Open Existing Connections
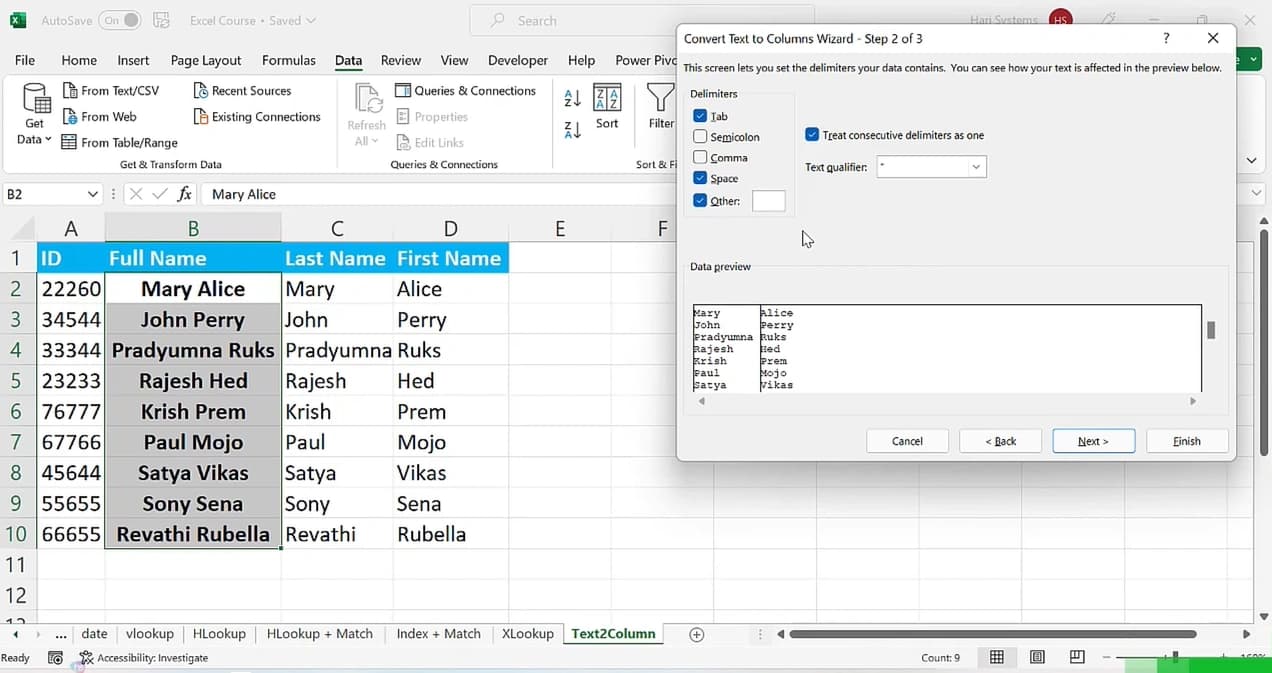The image size is (1272, 673). pos(256,116)
